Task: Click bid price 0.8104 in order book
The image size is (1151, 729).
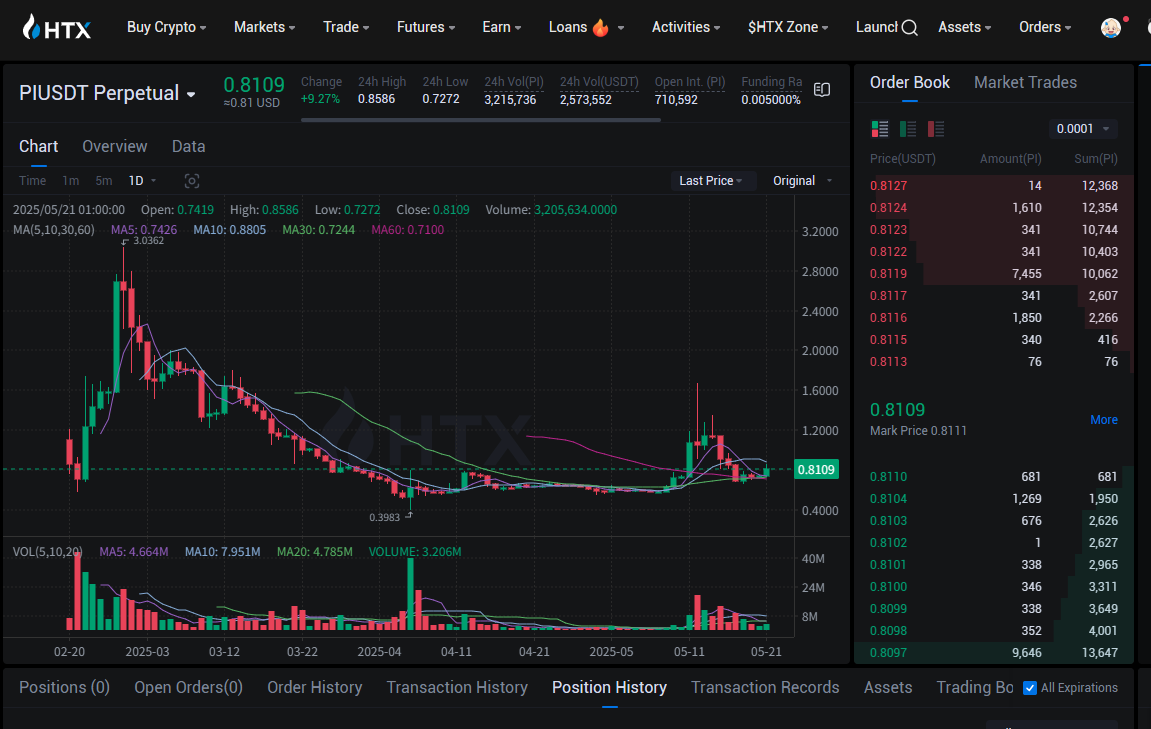Action: click(x=888, y=498)
